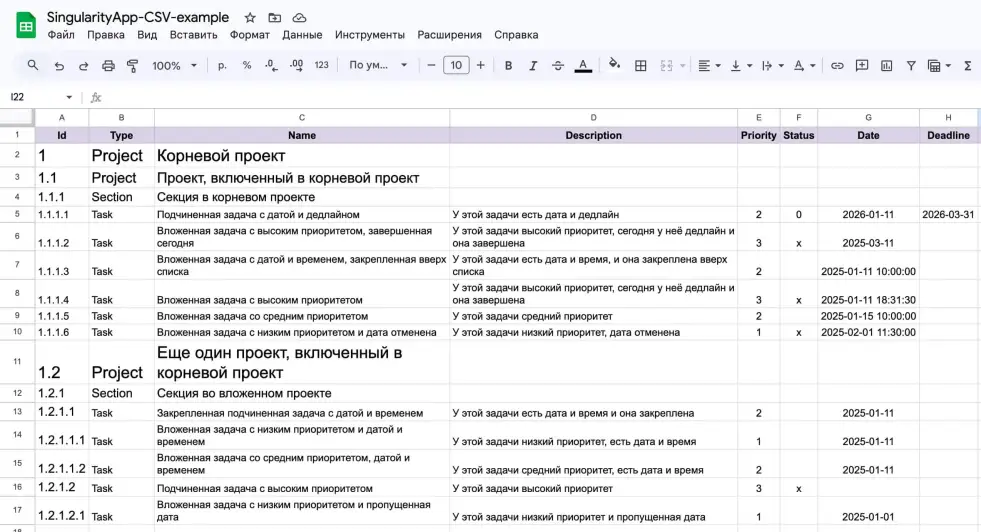Viewport: 981px width, 532px height.
Task: Toggle bold formatting
Action: (x=508, y=66)
